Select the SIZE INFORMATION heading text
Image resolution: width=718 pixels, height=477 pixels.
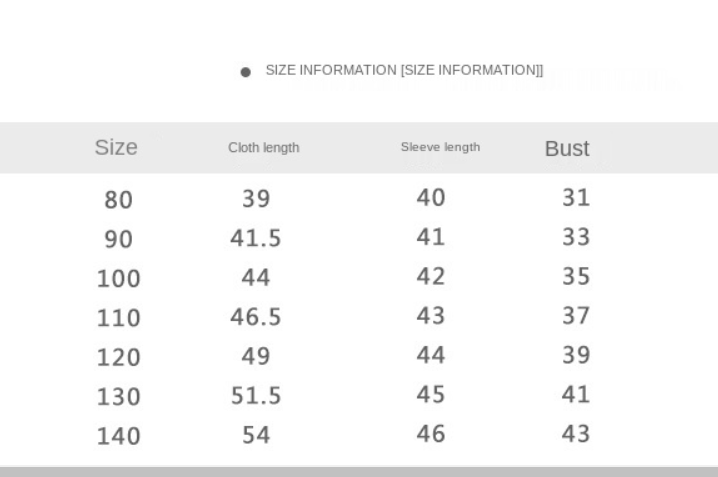coord(404,70)
